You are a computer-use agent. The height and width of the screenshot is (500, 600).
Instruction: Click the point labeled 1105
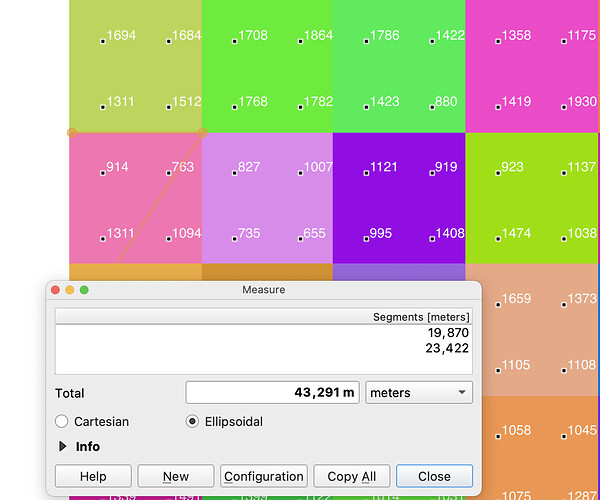[x=498, y=370]
